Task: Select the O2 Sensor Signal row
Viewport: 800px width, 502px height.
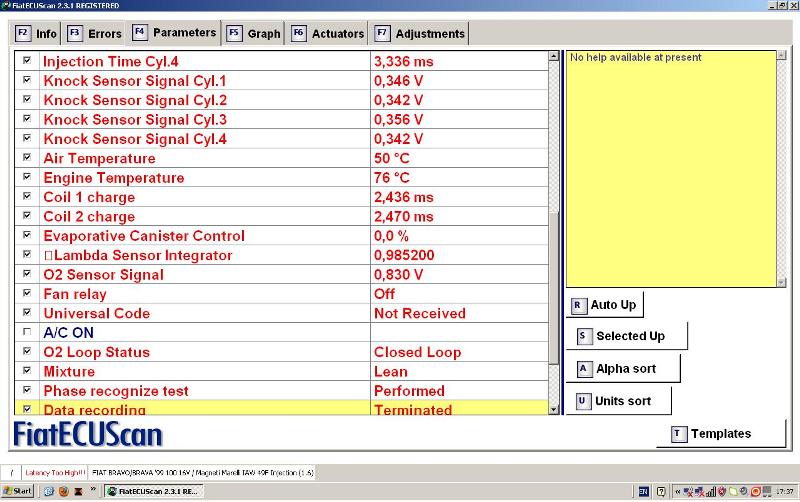Action: 200,275
